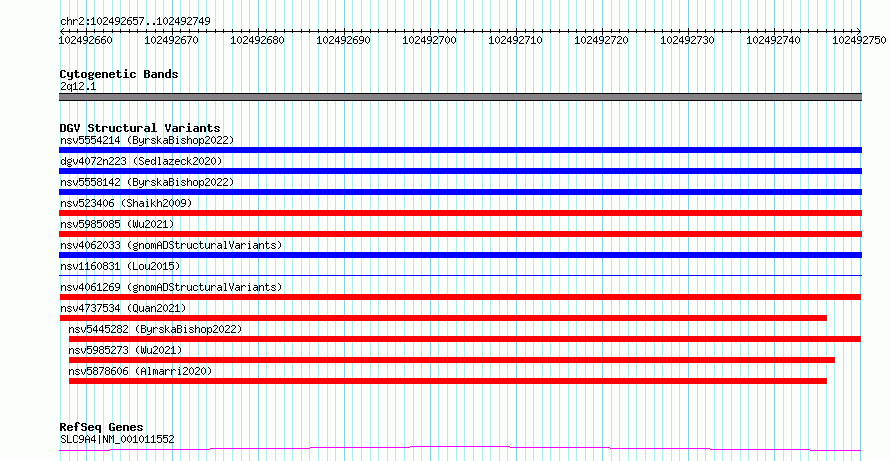Click the thin nsv1160831 (Lou2015) line
Screen dimensions: 890x461
(x=460, y=275)
